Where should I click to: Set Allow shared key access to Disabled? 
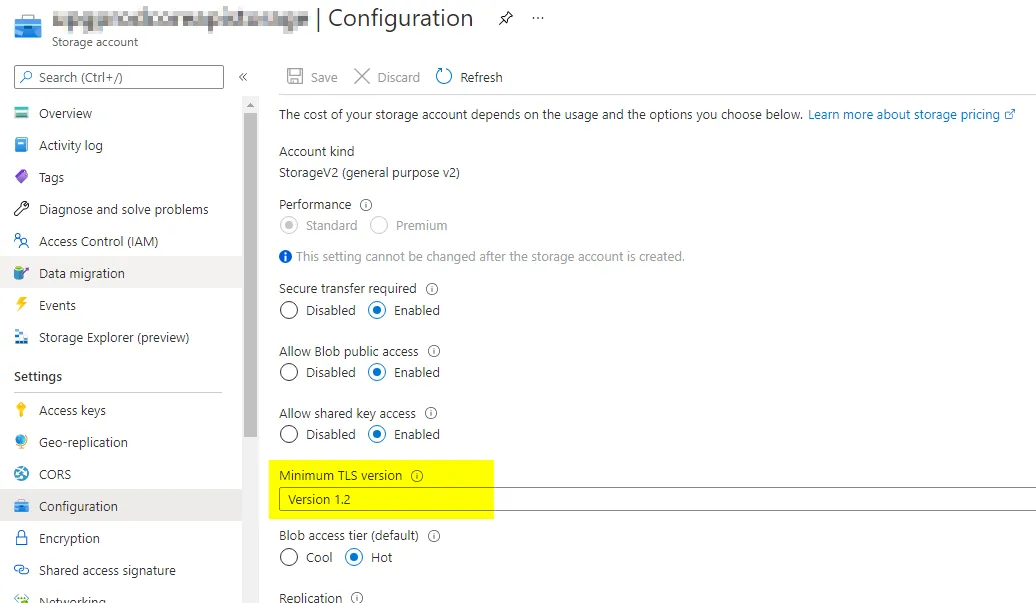[x=289, y=435]
